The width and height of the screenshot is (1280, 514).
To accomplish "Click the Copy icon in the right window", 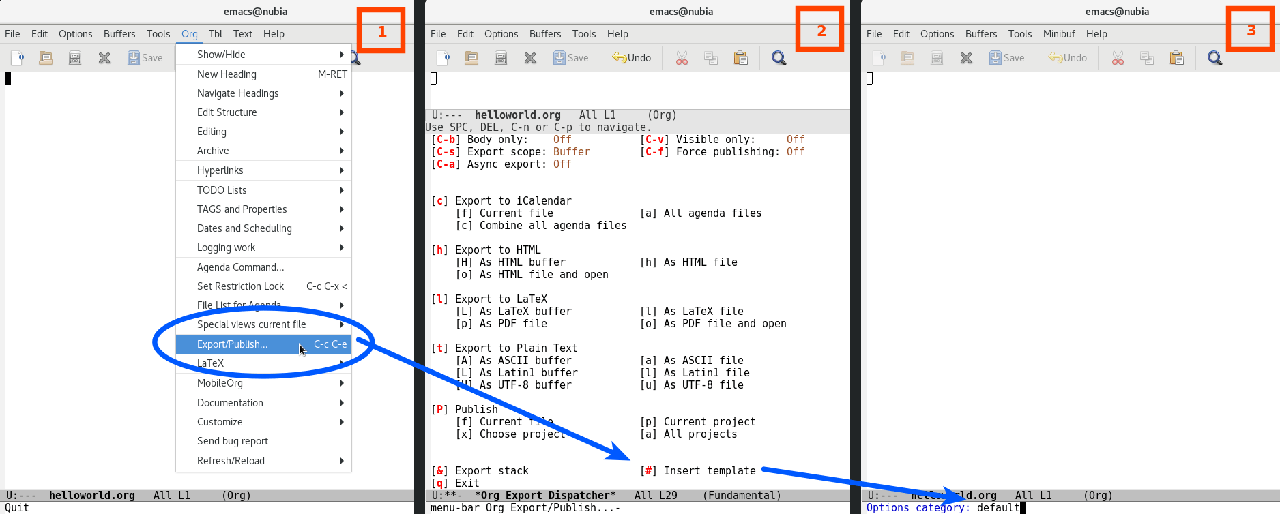I will (1147, 58).
